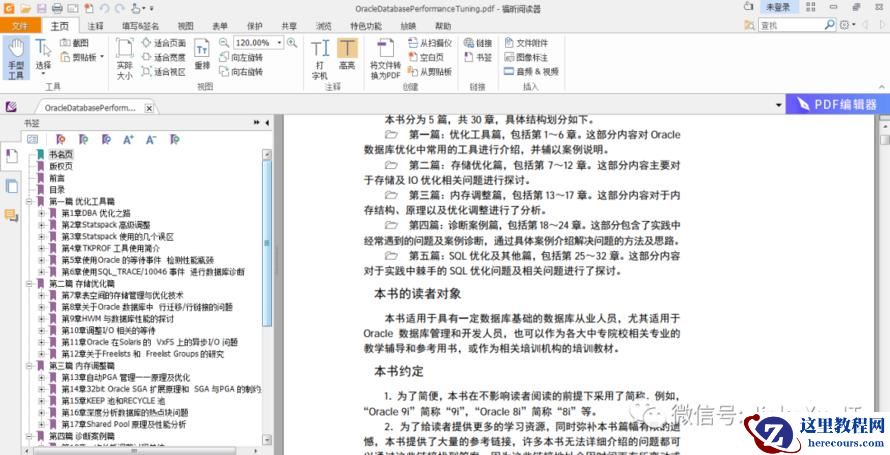Screen dimensions: 890x455
Task: Collapse 第三篇 内存调整篇 bookmark node
Action: point(28,366)
